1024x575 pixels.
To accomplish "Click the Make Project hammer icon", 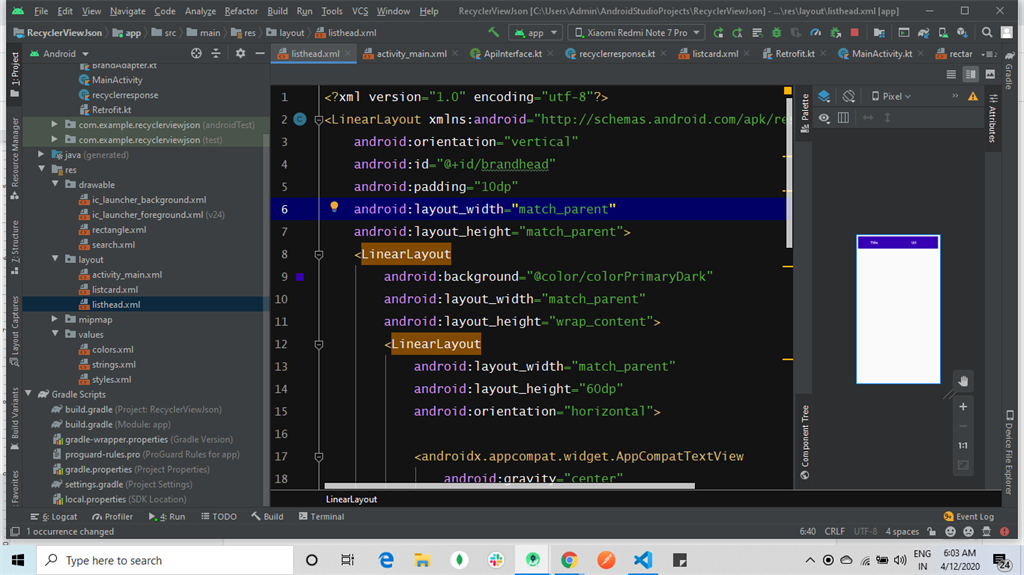I will 493,32.
